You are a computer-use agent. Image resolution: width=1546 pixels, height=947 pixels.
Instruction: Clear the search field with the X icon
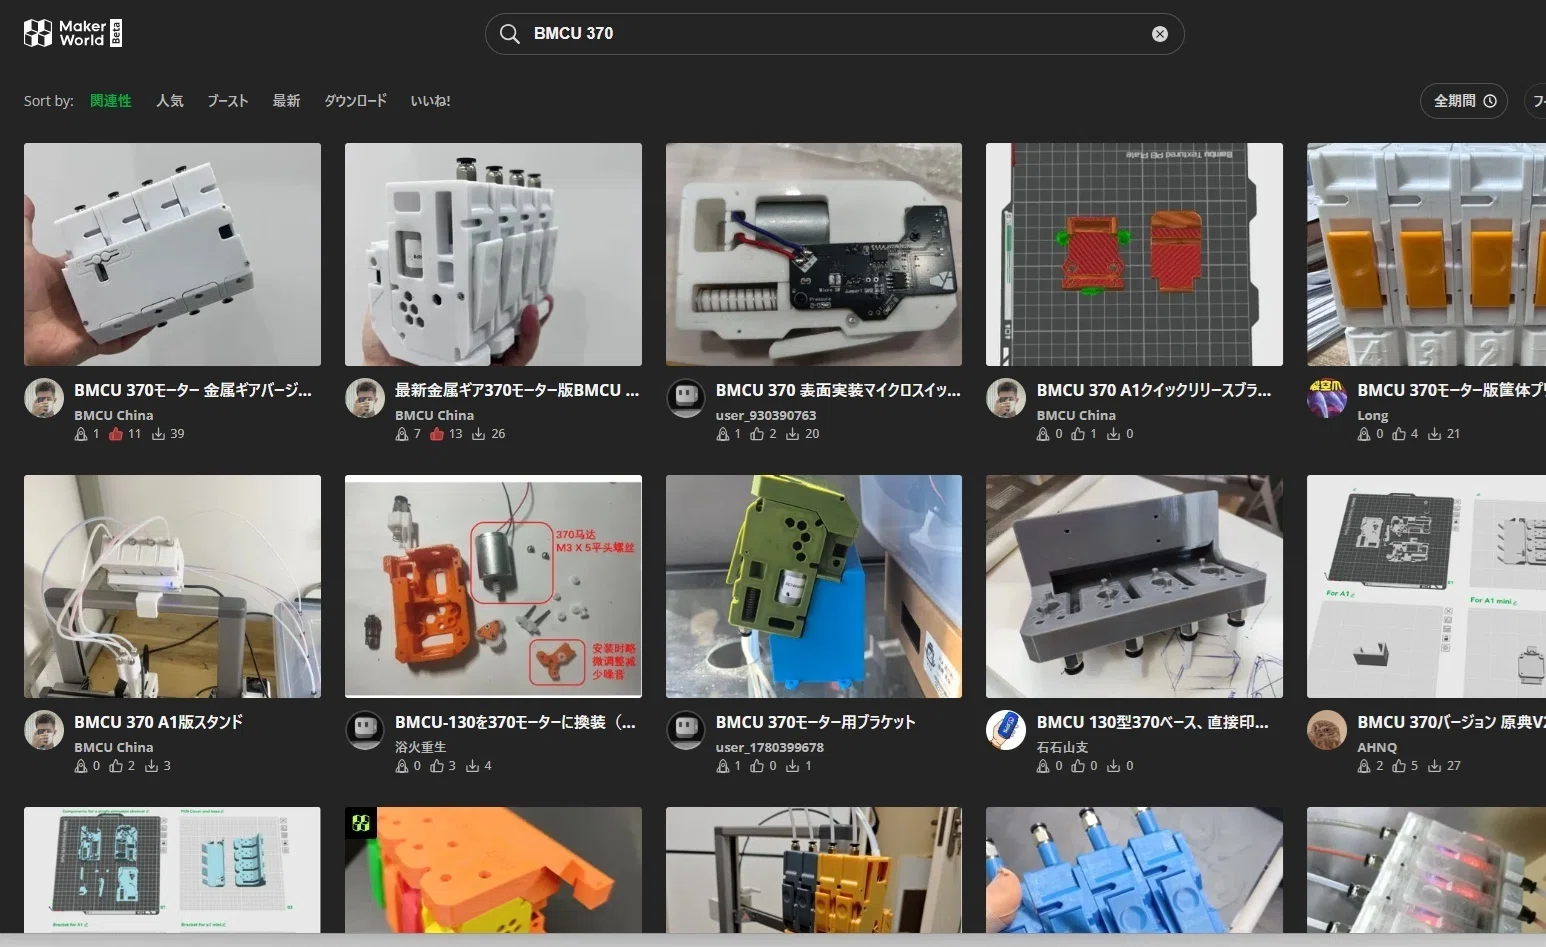tap(1160, 34)
